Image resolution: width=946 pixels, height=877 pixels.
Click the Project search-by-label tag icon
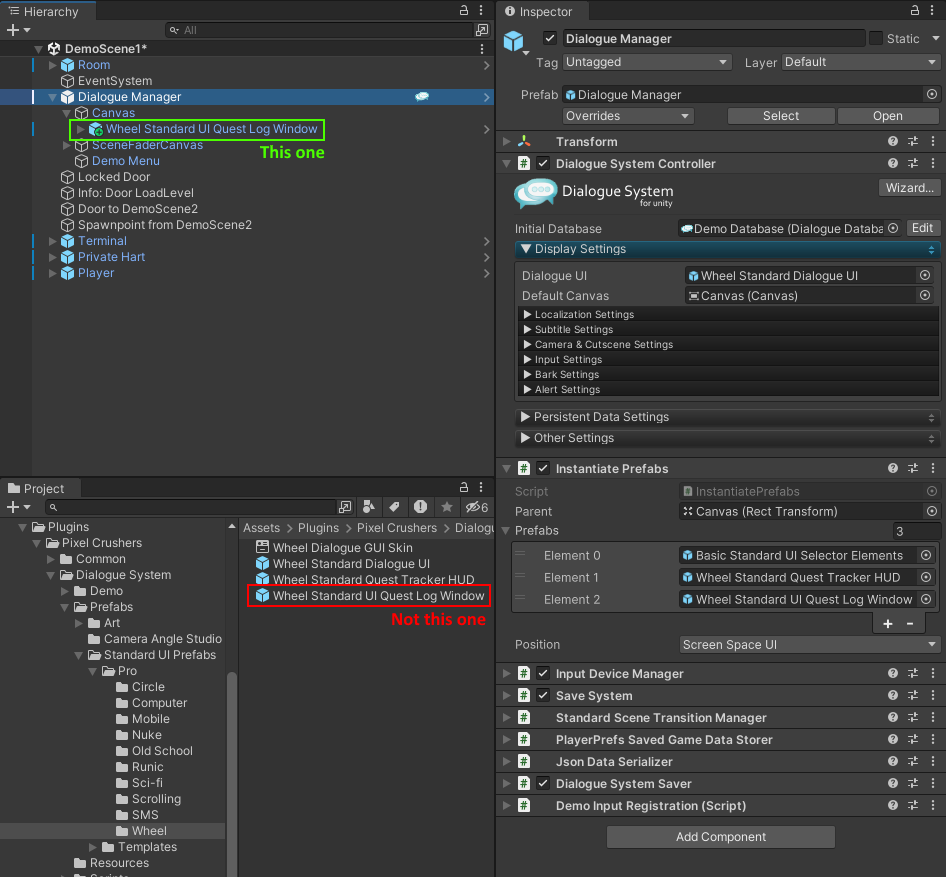[394, 507]
